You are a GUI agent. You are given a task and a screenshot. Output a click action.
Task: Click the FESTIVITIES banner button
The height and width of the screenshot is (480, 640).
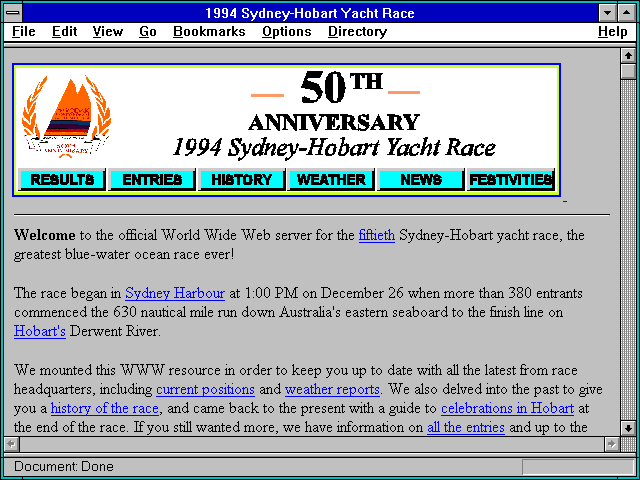510,179
